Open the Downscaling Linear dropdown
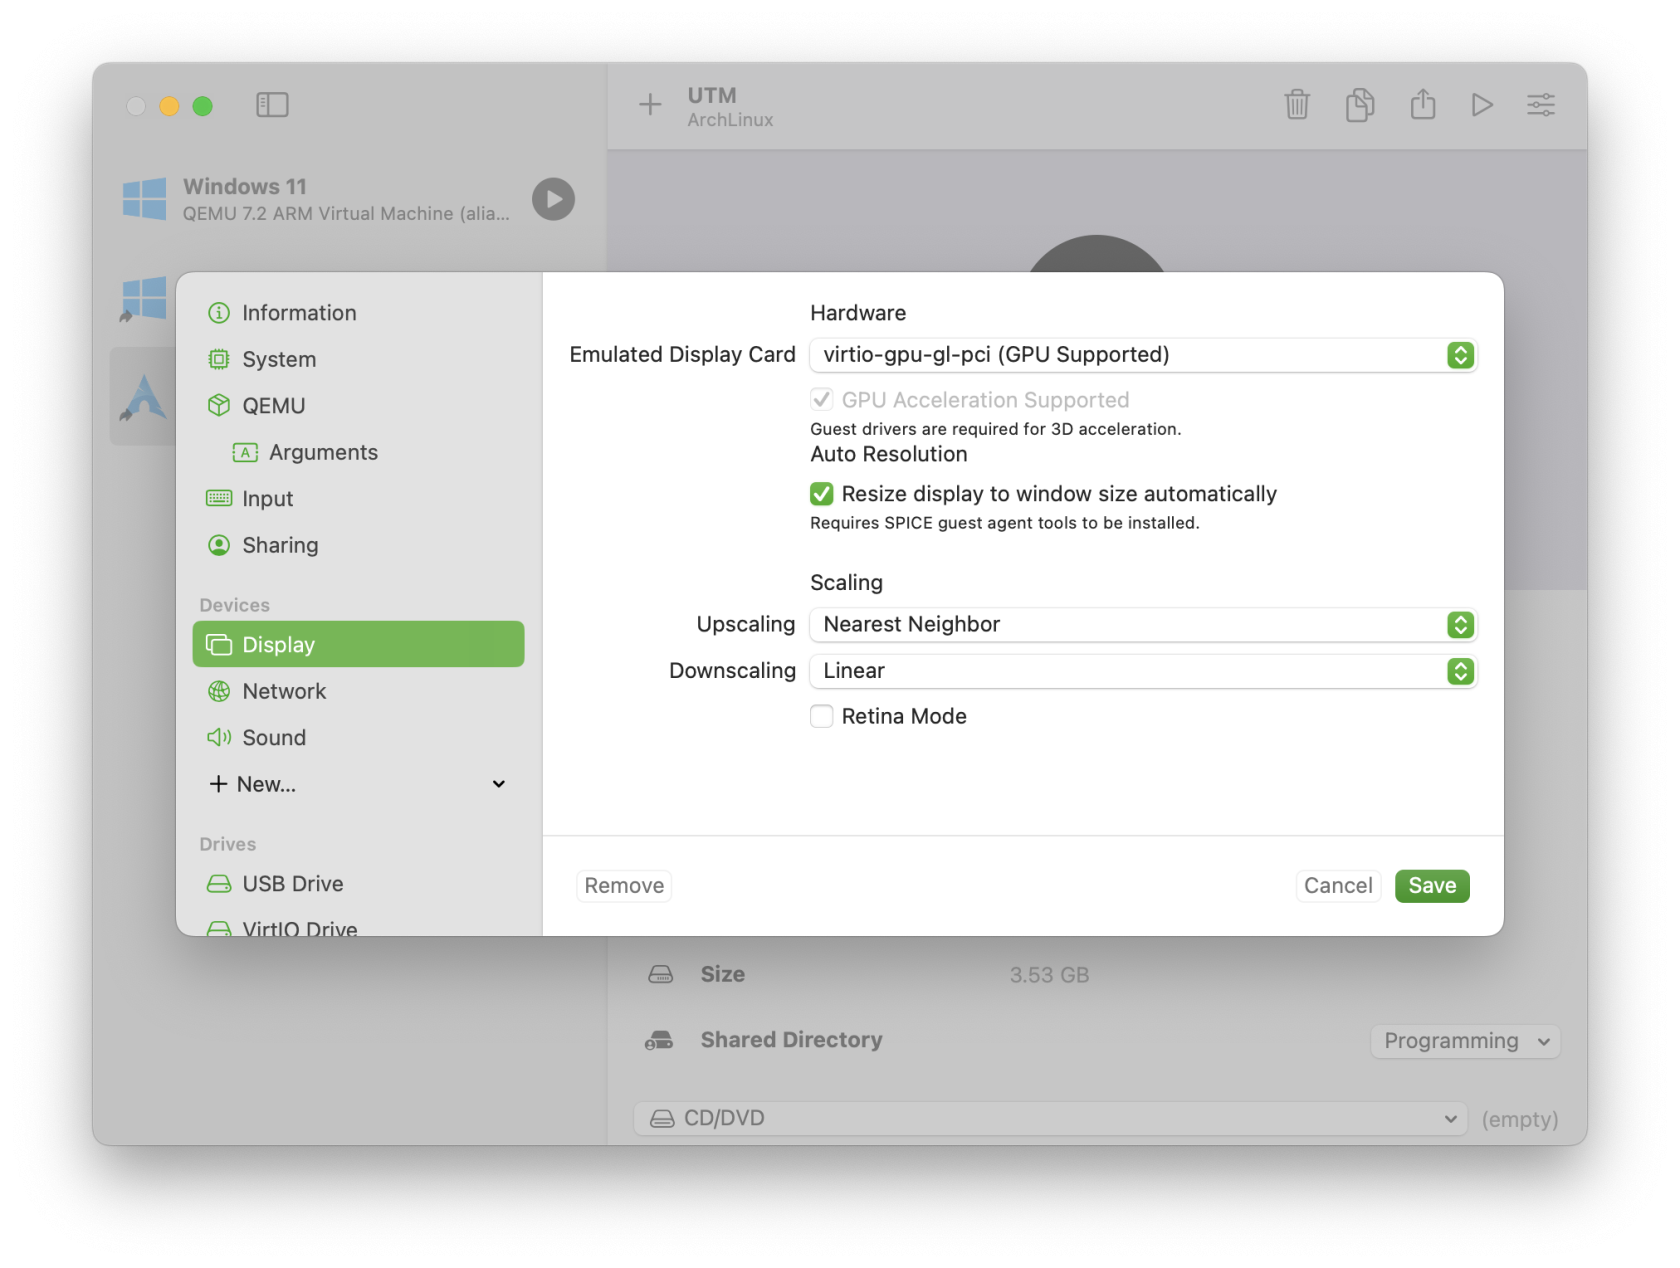Image resolution: width=1680 pixels, height=1268 pixels. point(1143,671)
